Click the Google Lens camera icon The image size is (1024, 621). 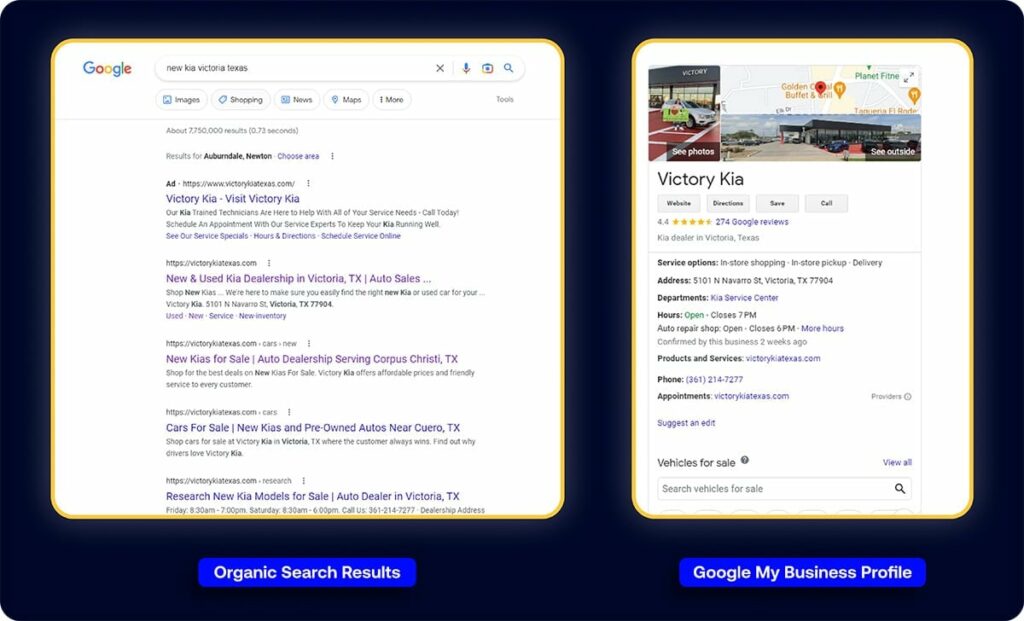point(487,68)
